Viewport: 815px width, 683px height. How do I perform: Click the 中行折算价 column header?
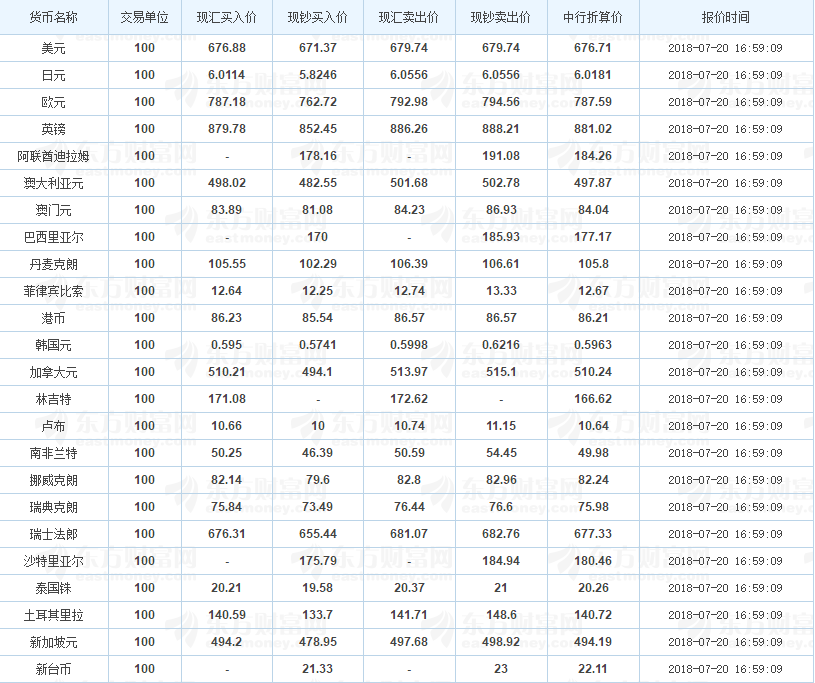coord(593,18)
